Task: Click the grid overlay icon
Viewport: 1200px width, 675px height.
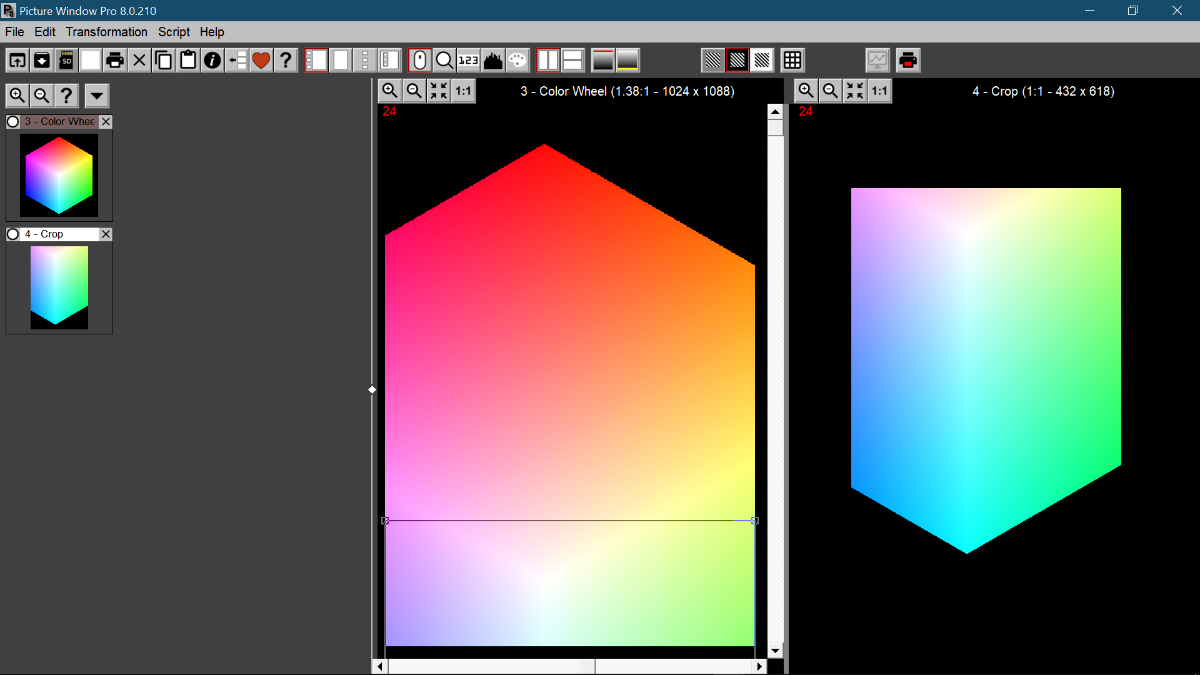Action: pyautogui.click(x=792, y=60)
